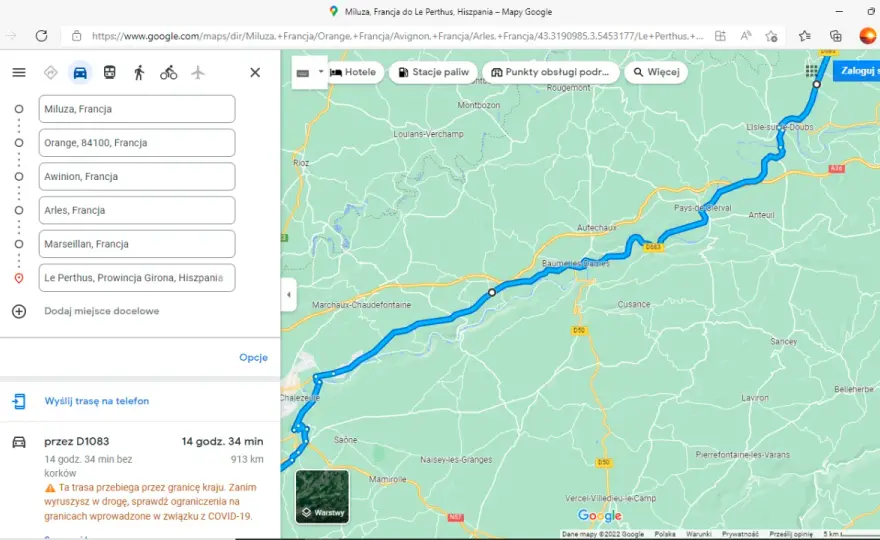The height and width of the screenshot is (540, 880).
Task: Collapse the side panel with arrow
Action: tap(288, 295)
